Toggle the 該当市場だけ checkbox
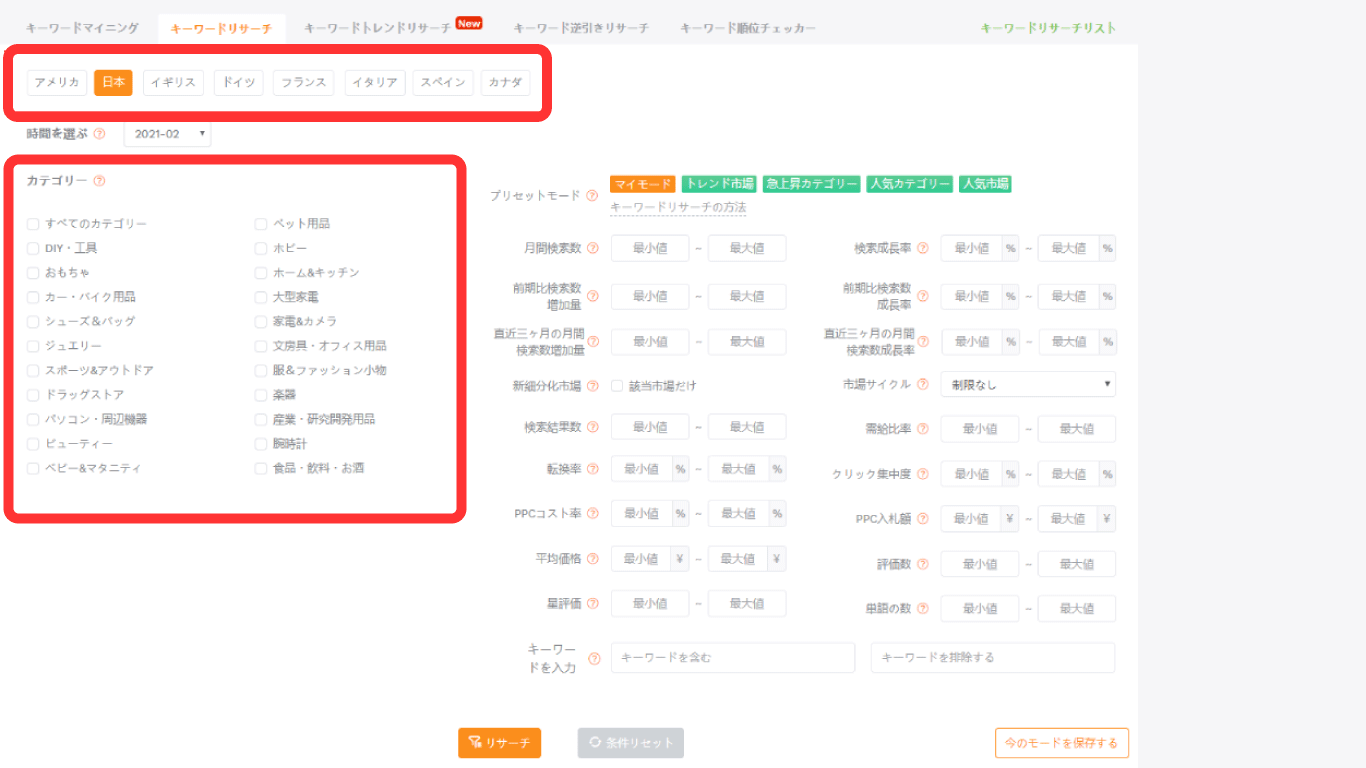1366x768 pixels. (617, 386)
